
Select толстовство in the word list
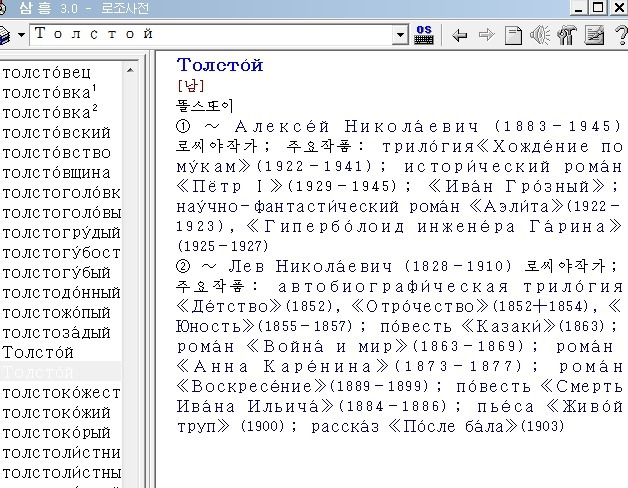[56, 153]
